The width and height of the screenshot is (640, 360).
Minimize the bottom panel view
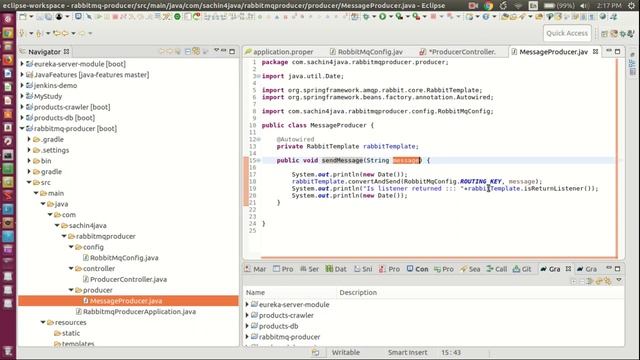(x=609, y=268)
